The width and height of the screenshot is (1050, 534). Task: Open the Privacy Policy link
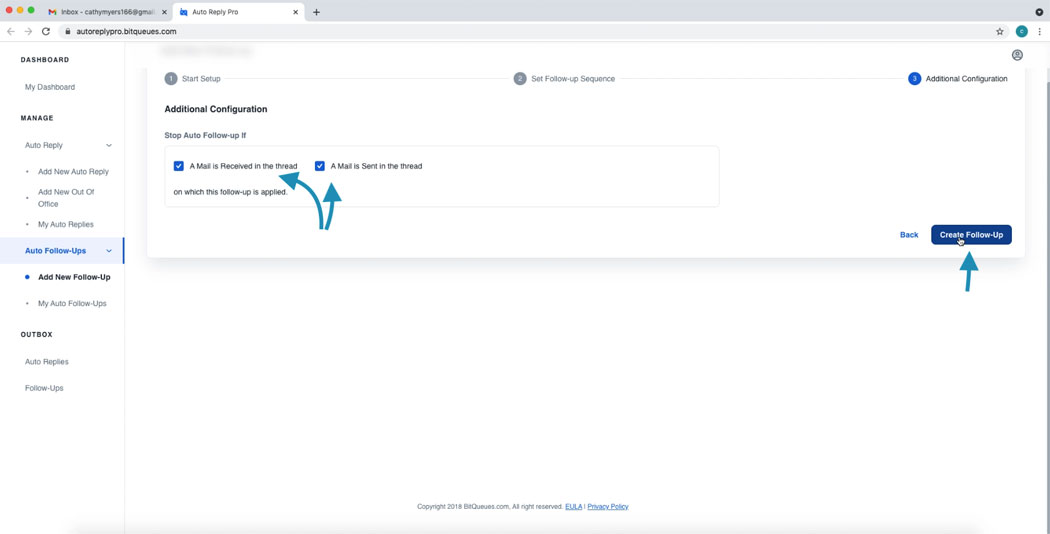coord(607,507)
